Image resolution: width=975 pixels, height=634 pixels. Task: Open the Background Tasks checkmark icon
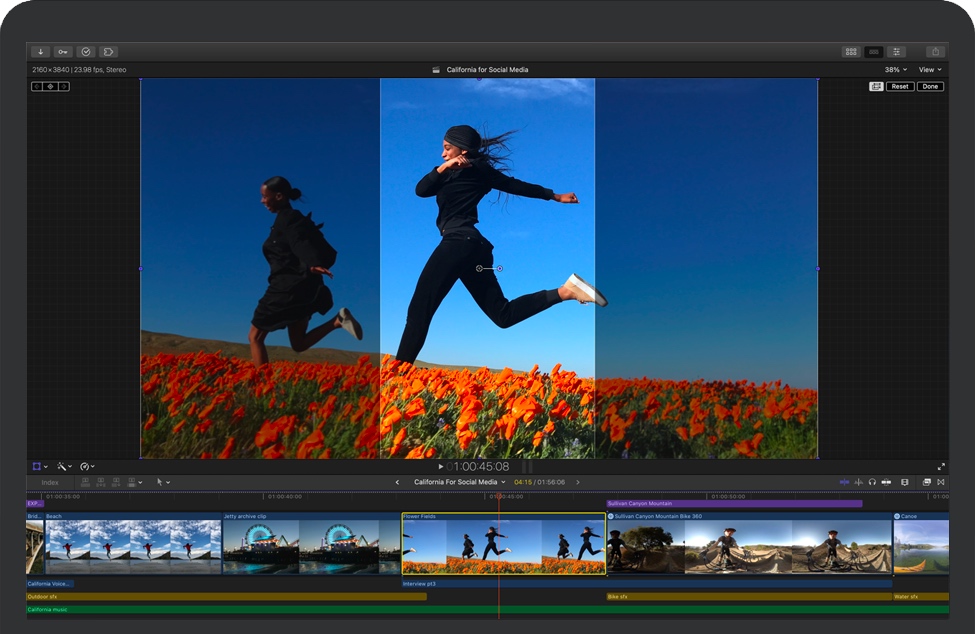(86, 51)
